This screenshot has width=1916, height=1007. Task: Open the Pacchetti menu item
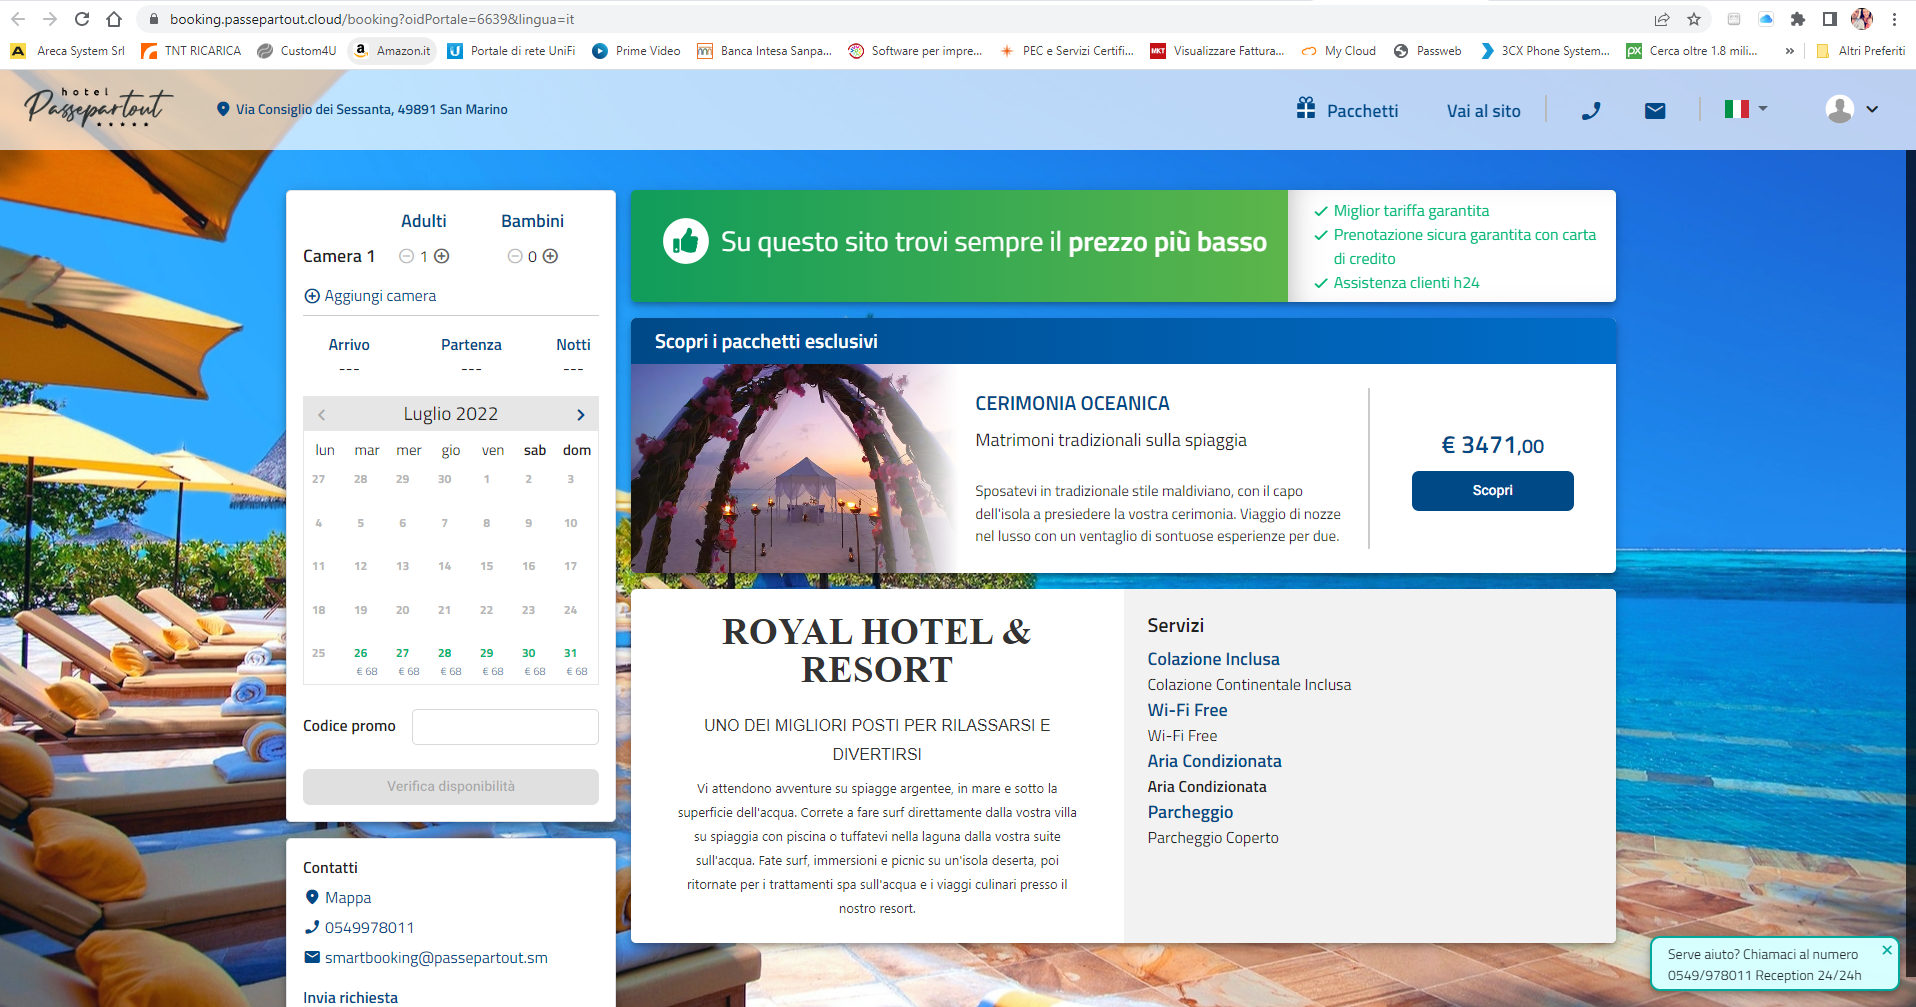click(x=1347, y=110)
